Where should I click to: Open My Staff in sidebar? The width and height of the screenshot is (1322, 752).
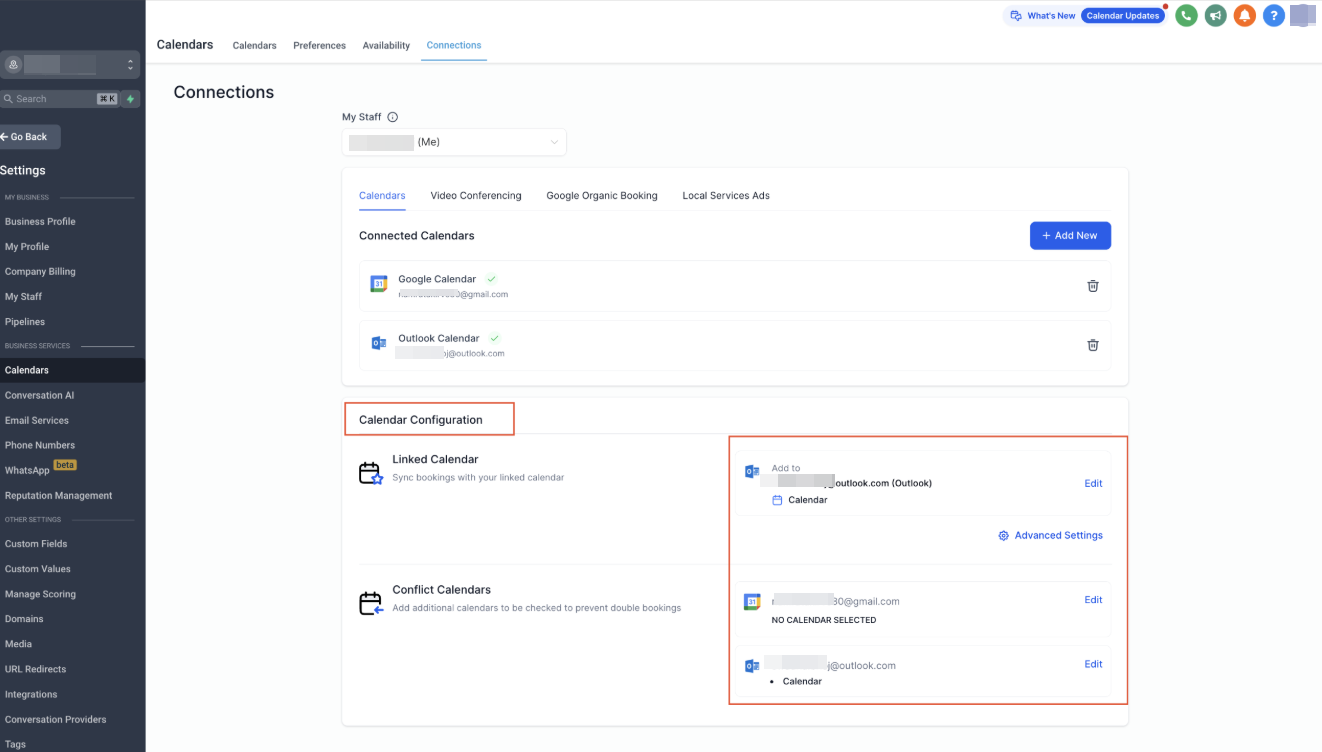23,297
